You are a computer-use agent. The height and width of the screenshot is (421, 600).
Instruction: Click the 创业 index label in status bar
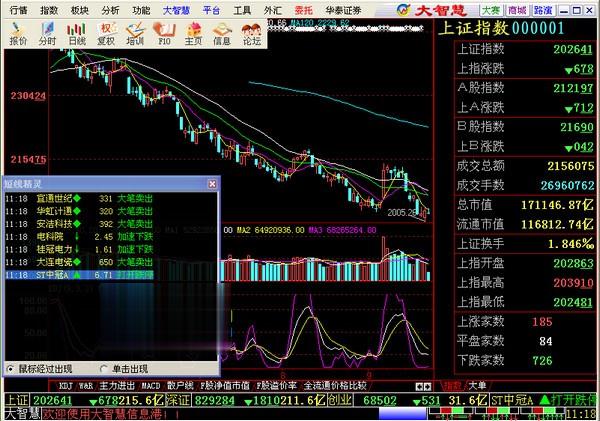click(339, 401)
